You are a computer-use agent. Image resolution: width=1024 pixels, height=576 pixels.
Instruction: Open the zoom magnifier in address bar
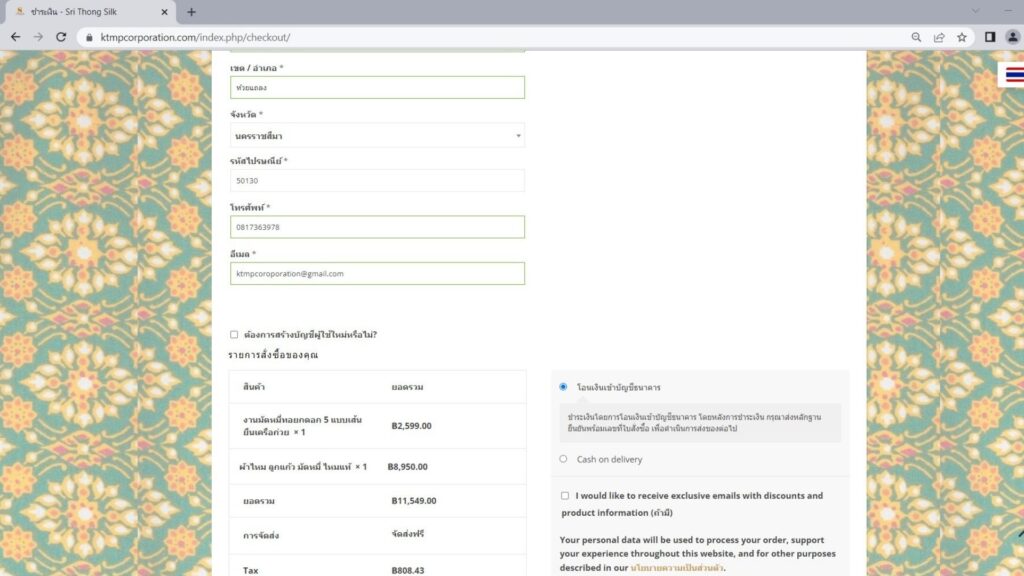tap(916, 37)
